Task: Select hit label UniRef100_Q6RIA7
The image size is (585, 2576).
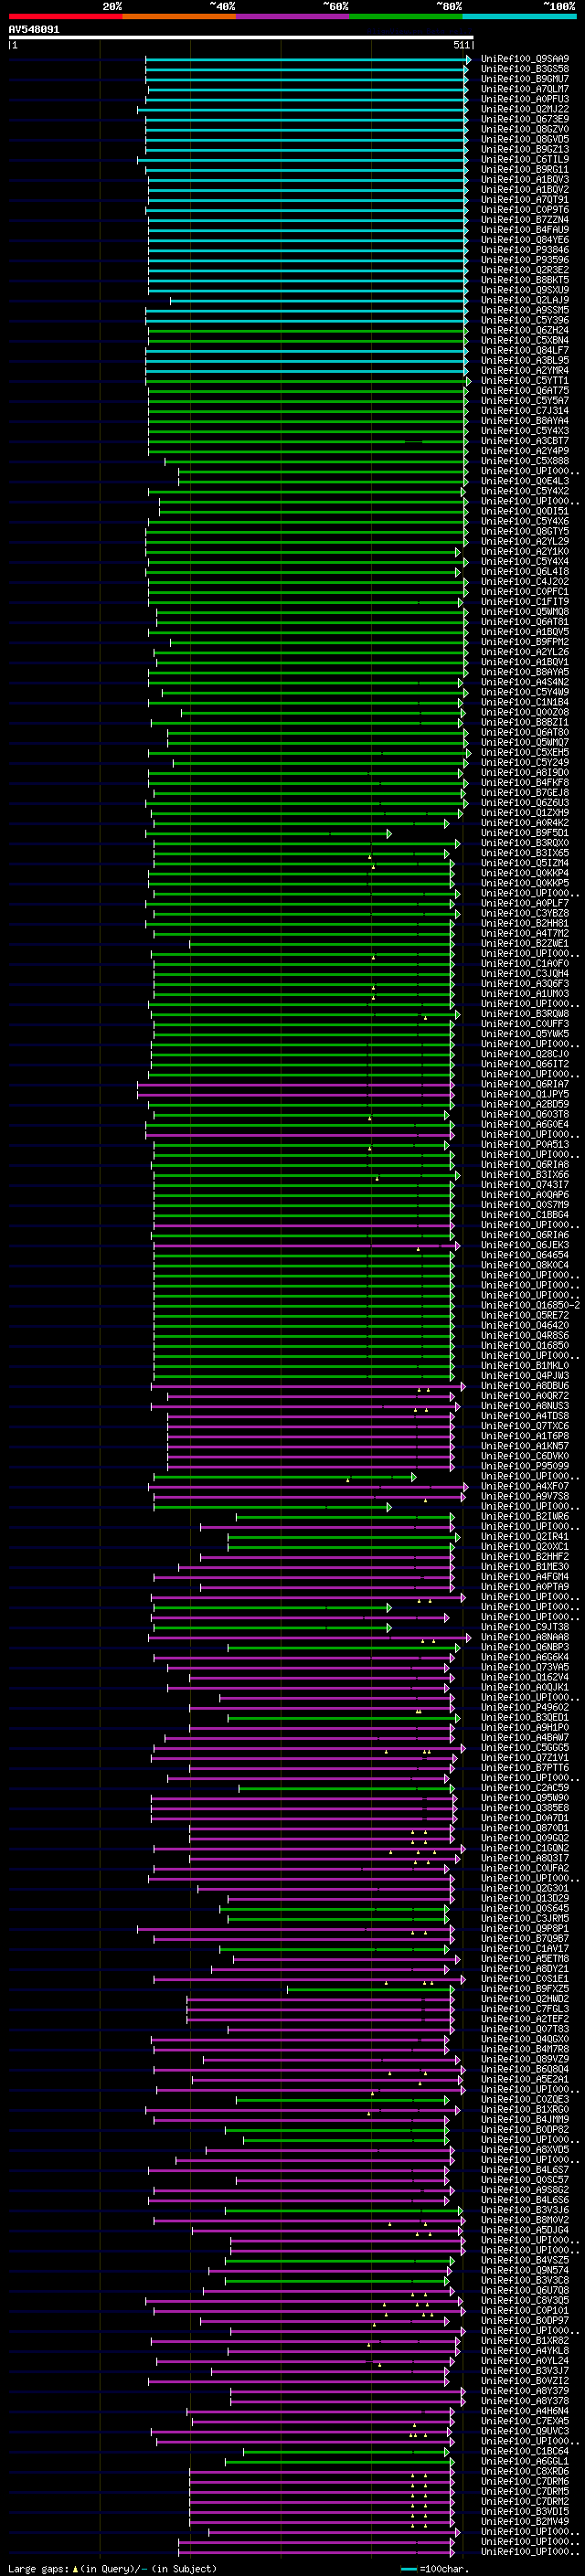Action: [x=525, y=1084]
